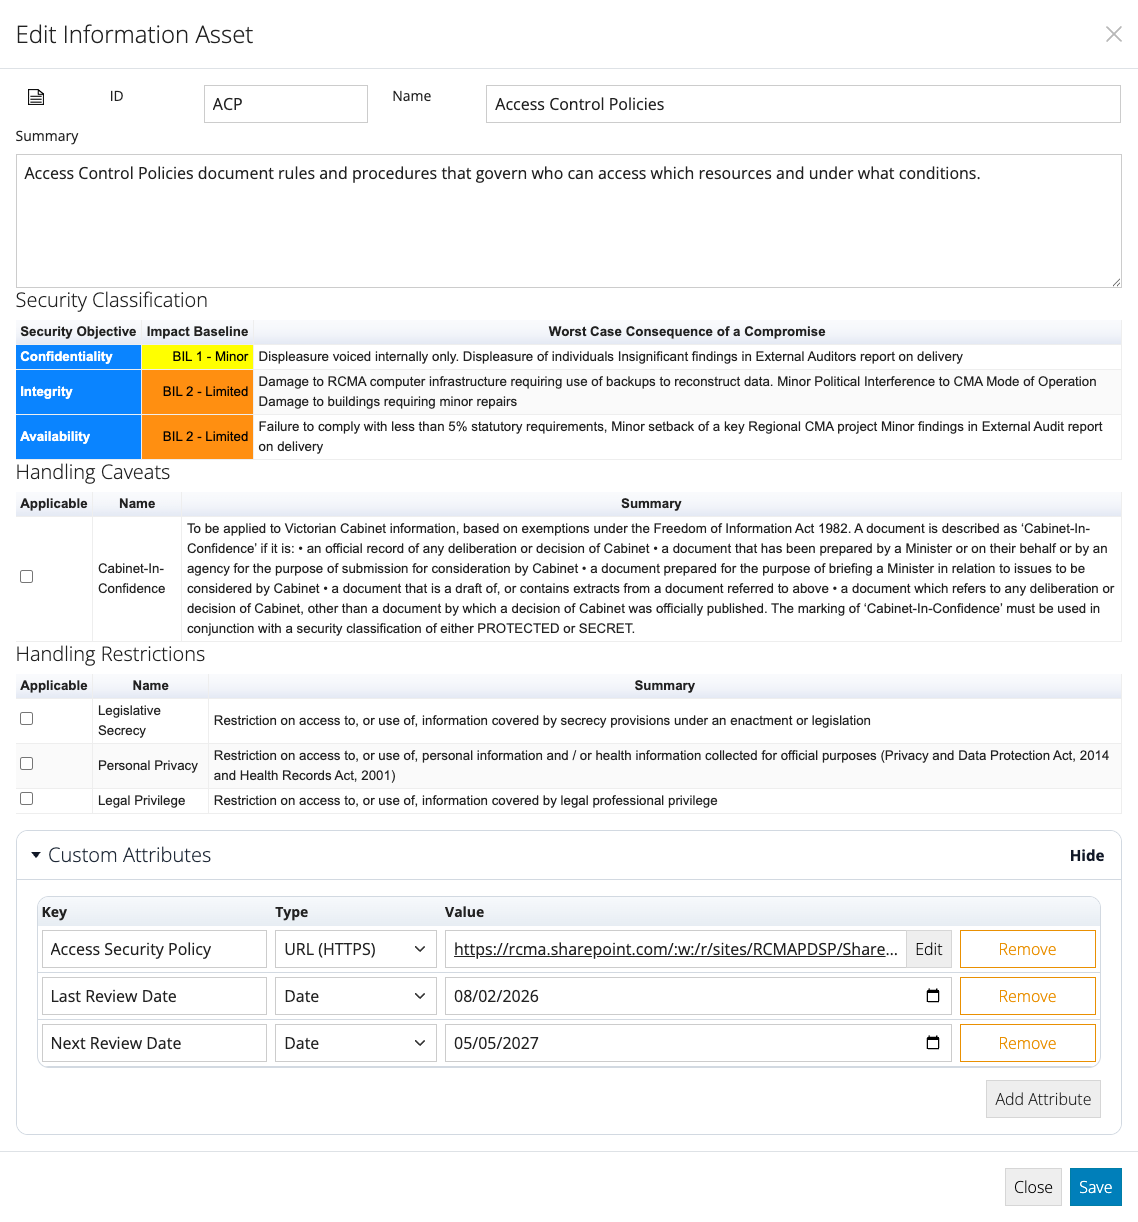Click Hide in the Custom Attributes header
Screen dimensions: 1138x1222
point(1086,855)
